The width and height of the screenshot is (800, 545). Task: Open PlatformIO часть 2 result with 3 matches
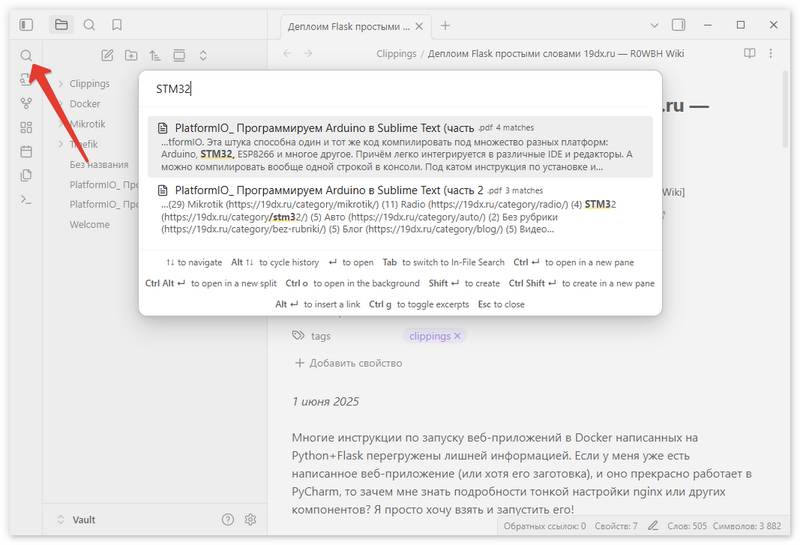tap(401, 209)
